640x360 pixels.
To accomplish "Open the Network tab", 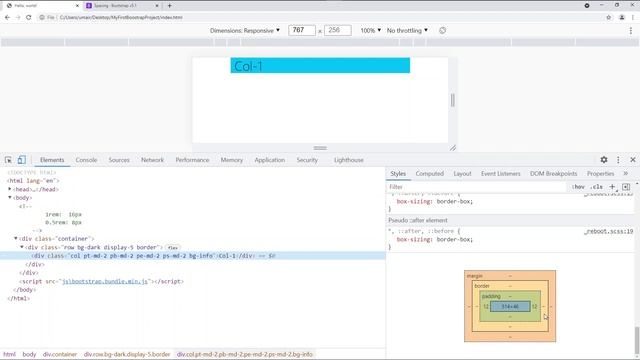I will (152, 160).
